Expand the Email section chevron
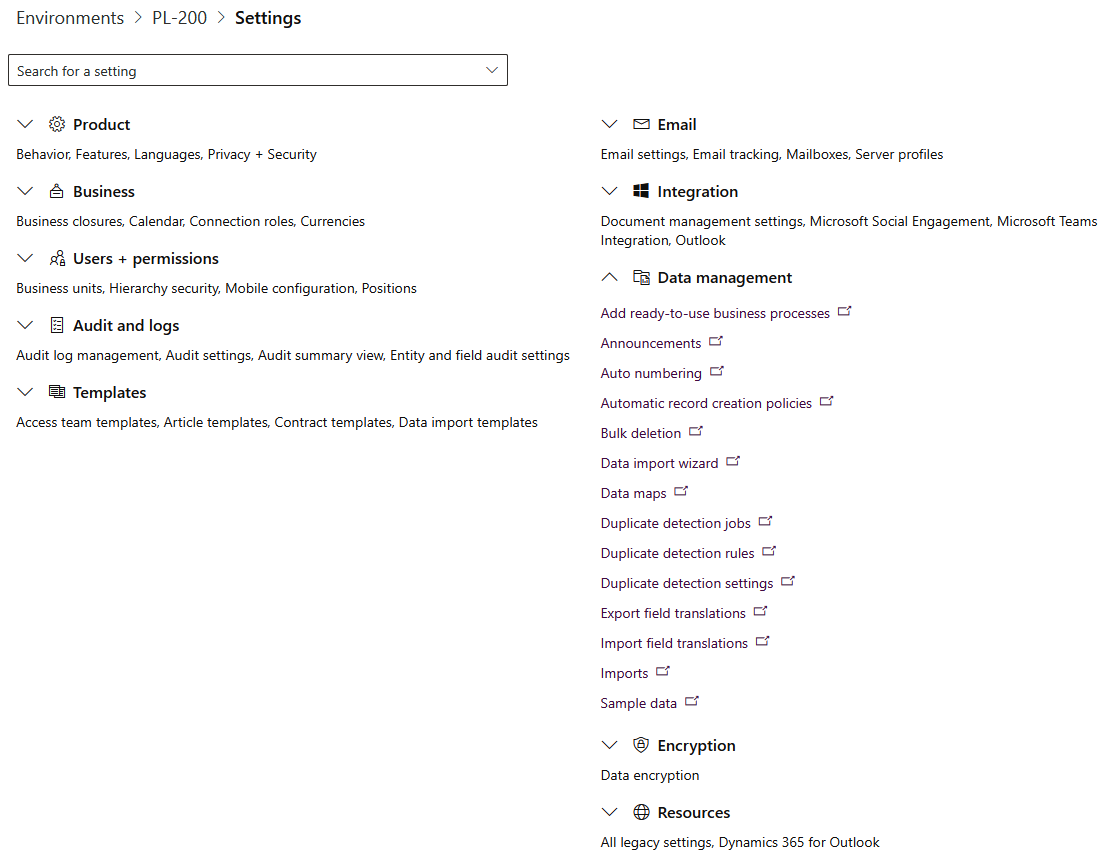Image resolution: width=1109 pixels, height=859 pixels. (609, 124)
